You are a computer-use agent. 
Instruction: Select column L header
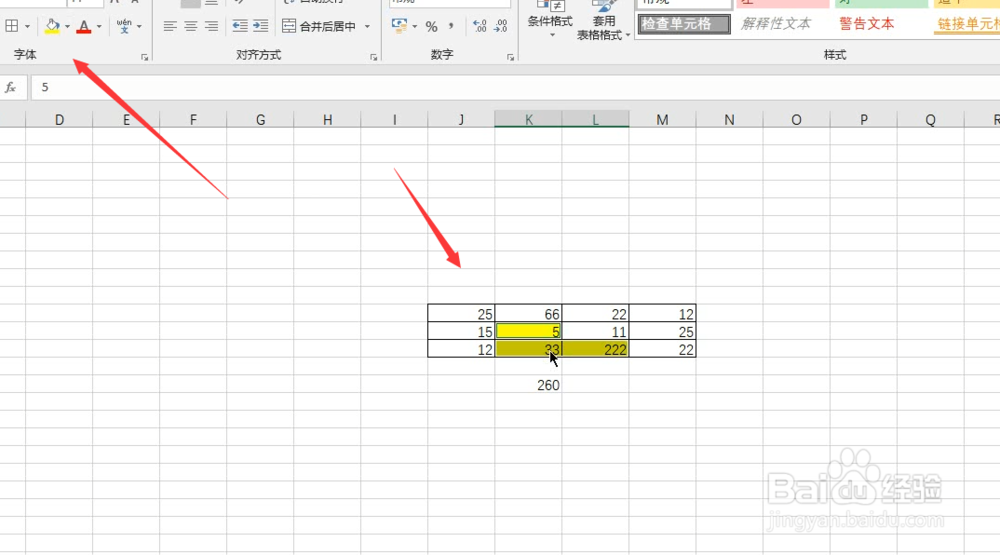[595, 119]
